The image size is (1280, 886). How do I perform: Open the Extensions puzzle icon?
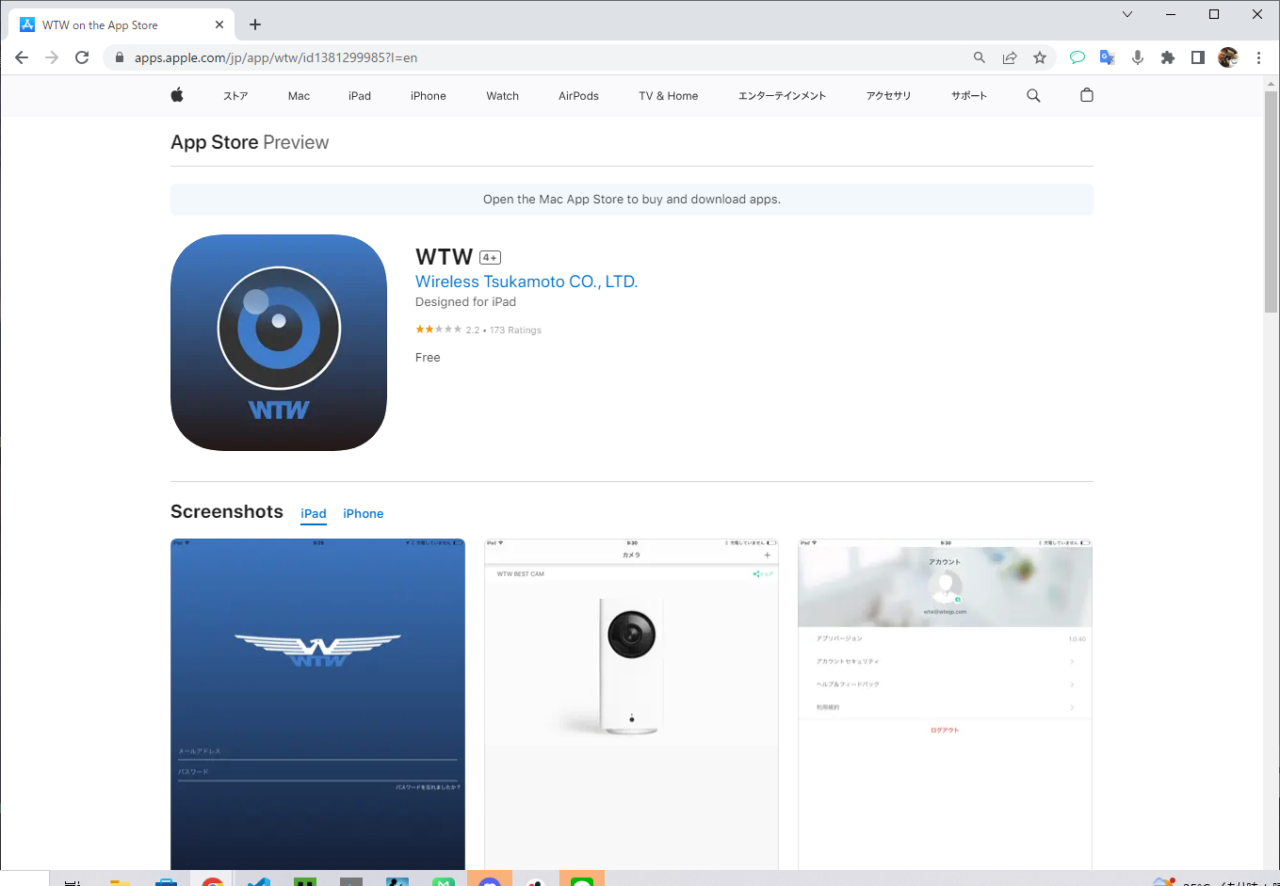(x=1167, y=58)
